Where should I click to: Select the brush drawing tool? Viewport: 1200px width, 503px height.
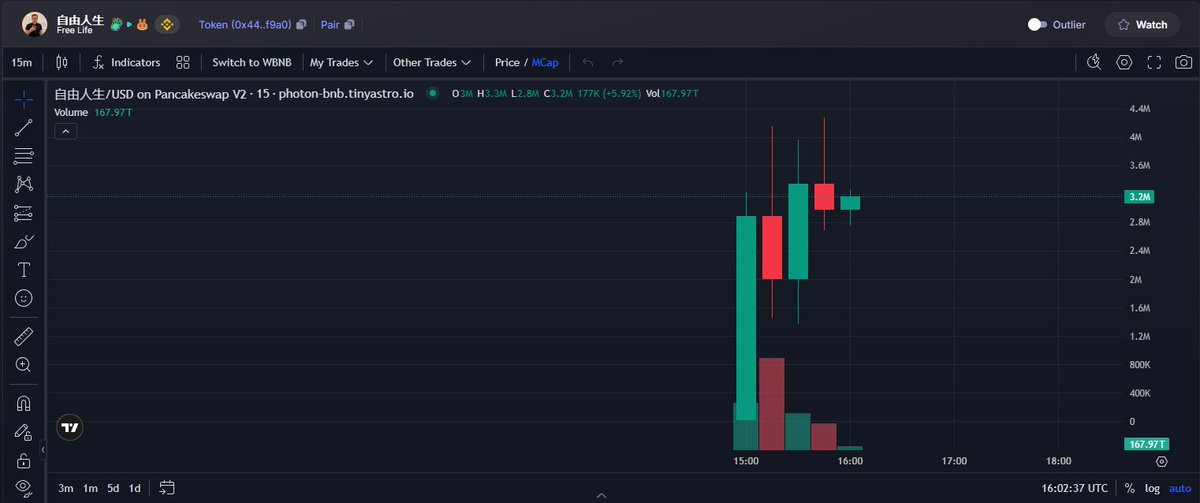point(24,242)
